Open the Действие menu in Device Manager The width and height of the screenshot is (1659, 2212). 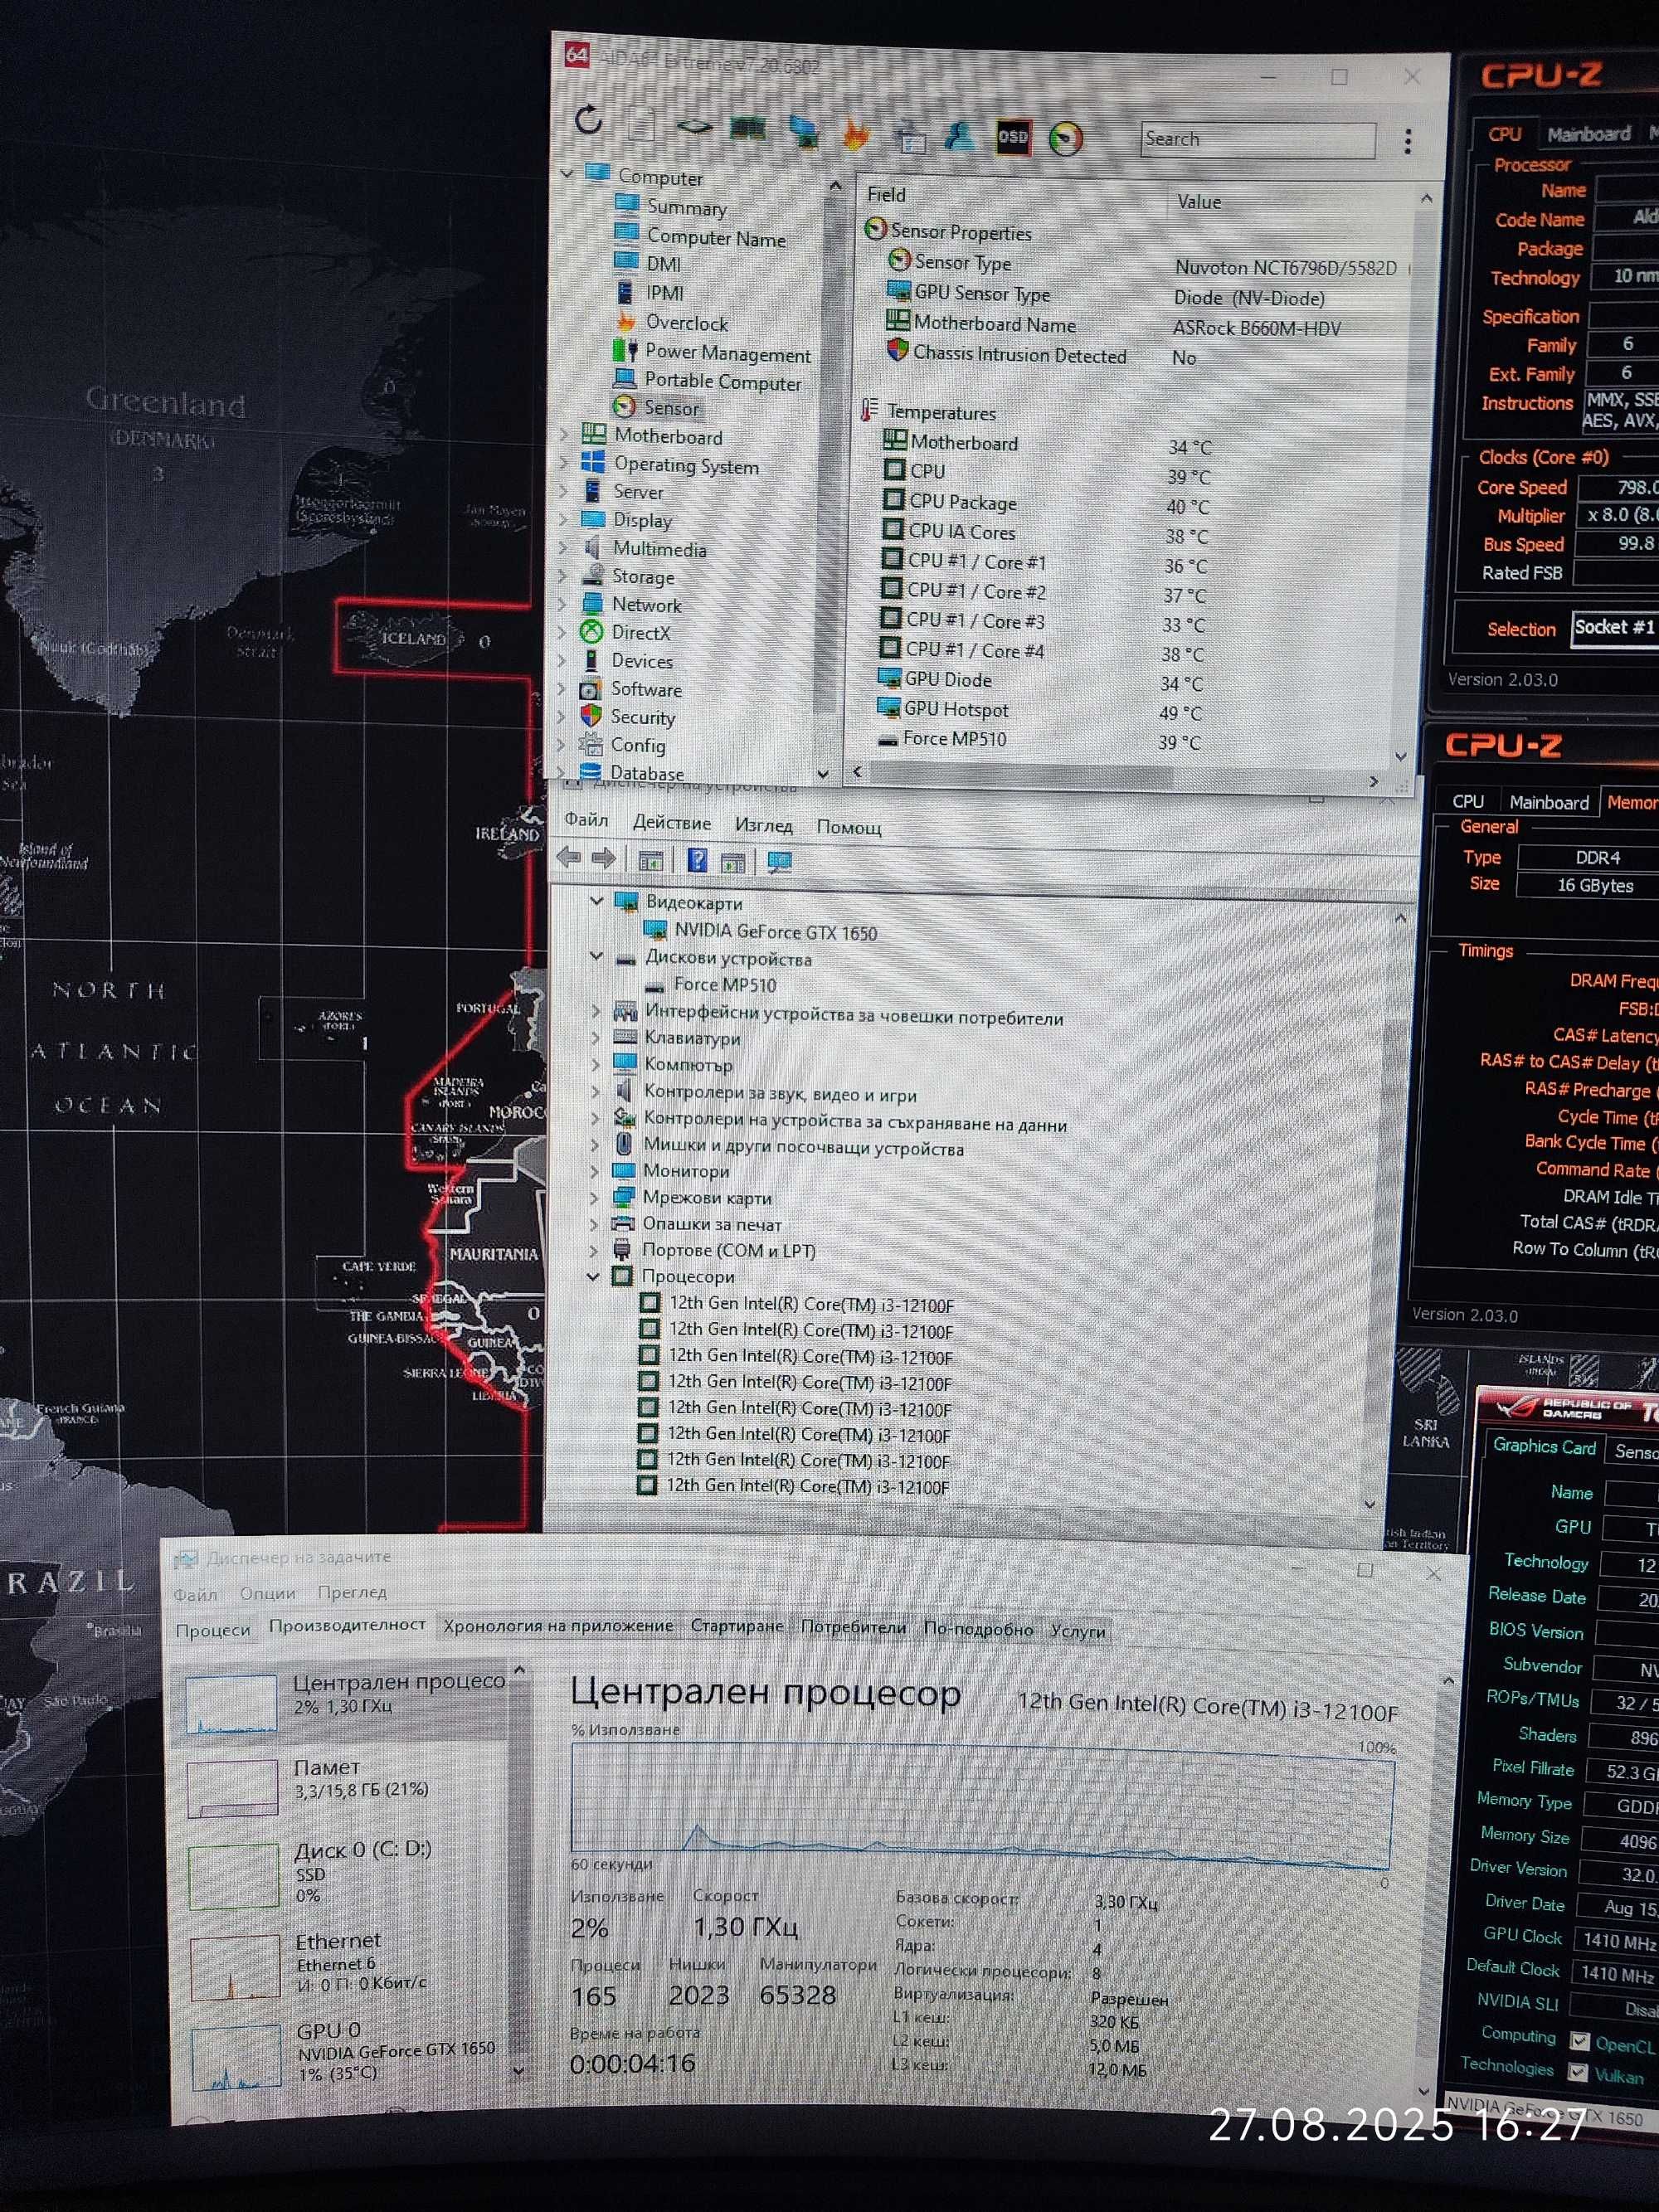coord(671,823)
